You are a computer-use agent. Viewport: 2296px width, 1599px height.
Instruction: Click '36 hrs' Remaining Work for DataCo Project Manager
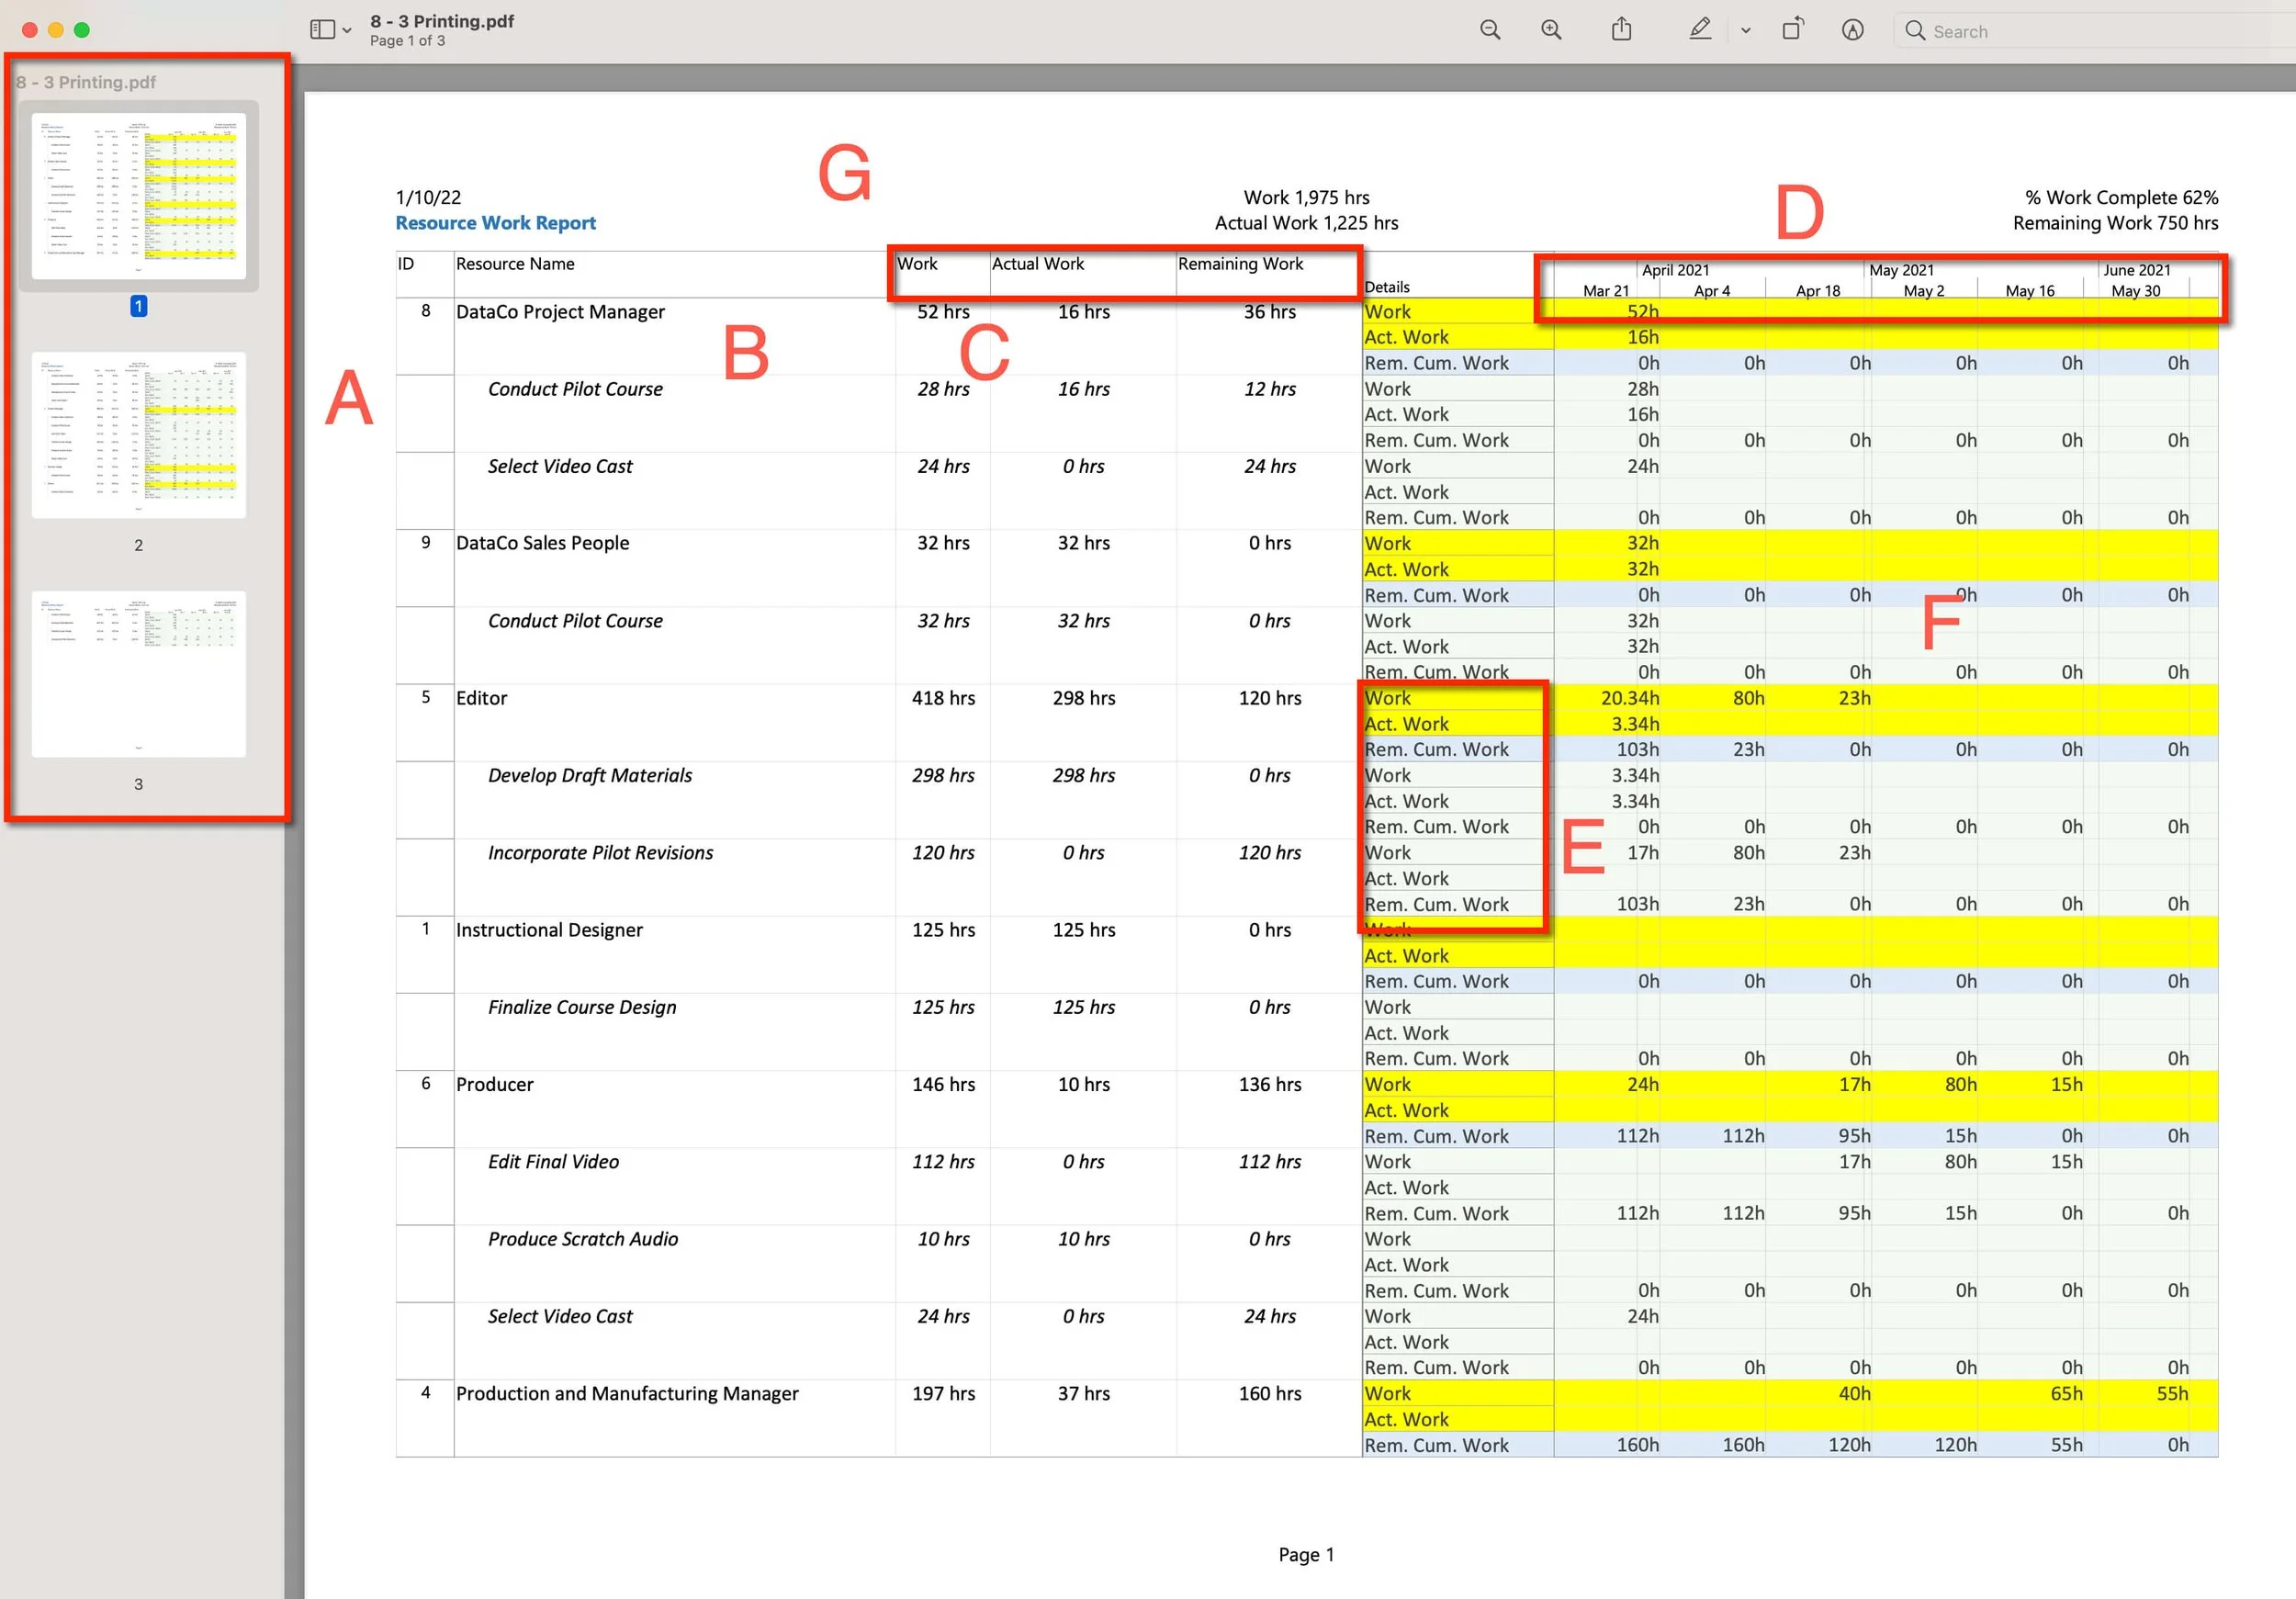[x=1269, y=312]
